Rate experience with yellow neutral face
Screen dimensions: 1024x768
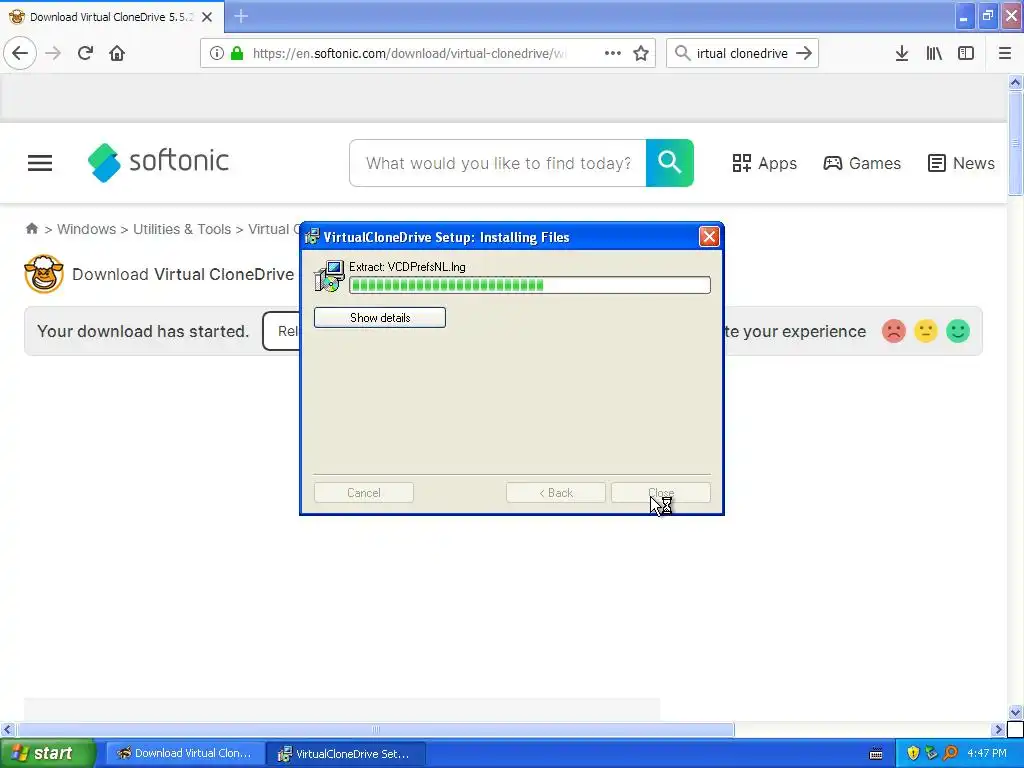925,331
